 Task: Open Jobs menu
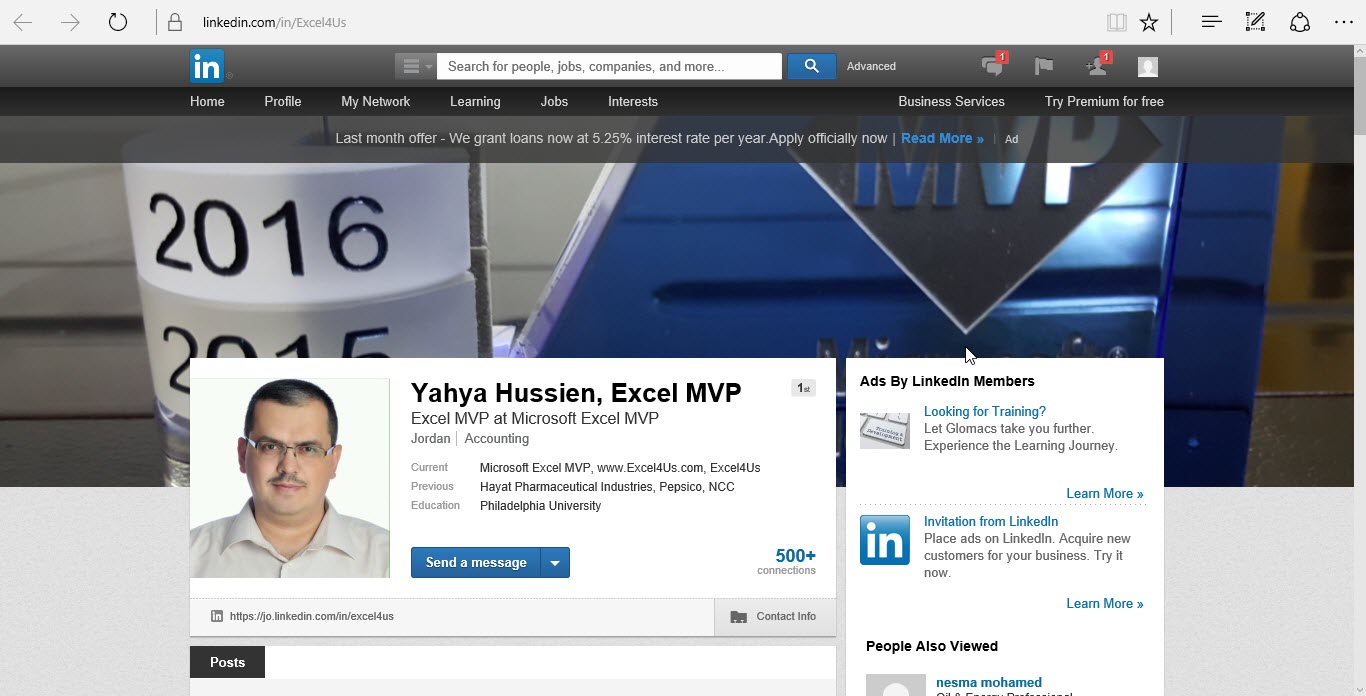click(554, 101)
